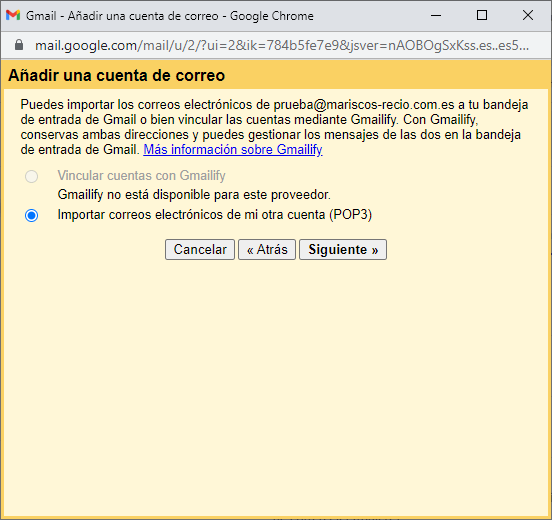Click the Gmail logo in the title bar
The image size is (552, 520).
click(13, 15)
